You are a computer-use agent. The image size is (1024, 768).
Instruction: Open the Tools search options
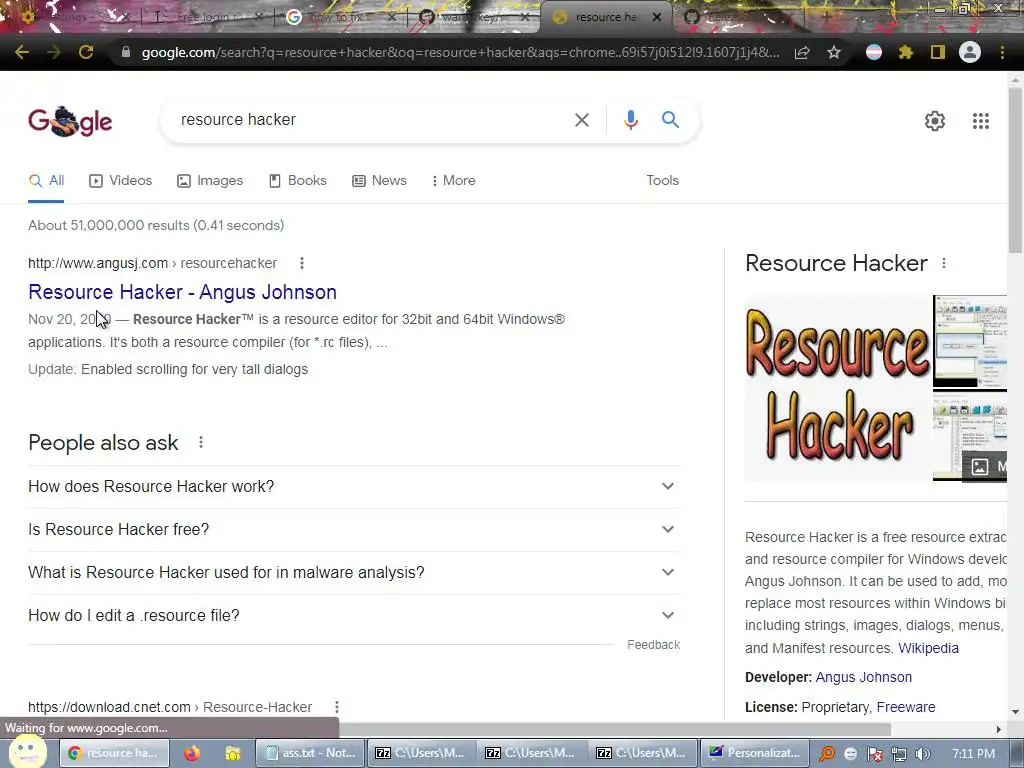point(662,180)
